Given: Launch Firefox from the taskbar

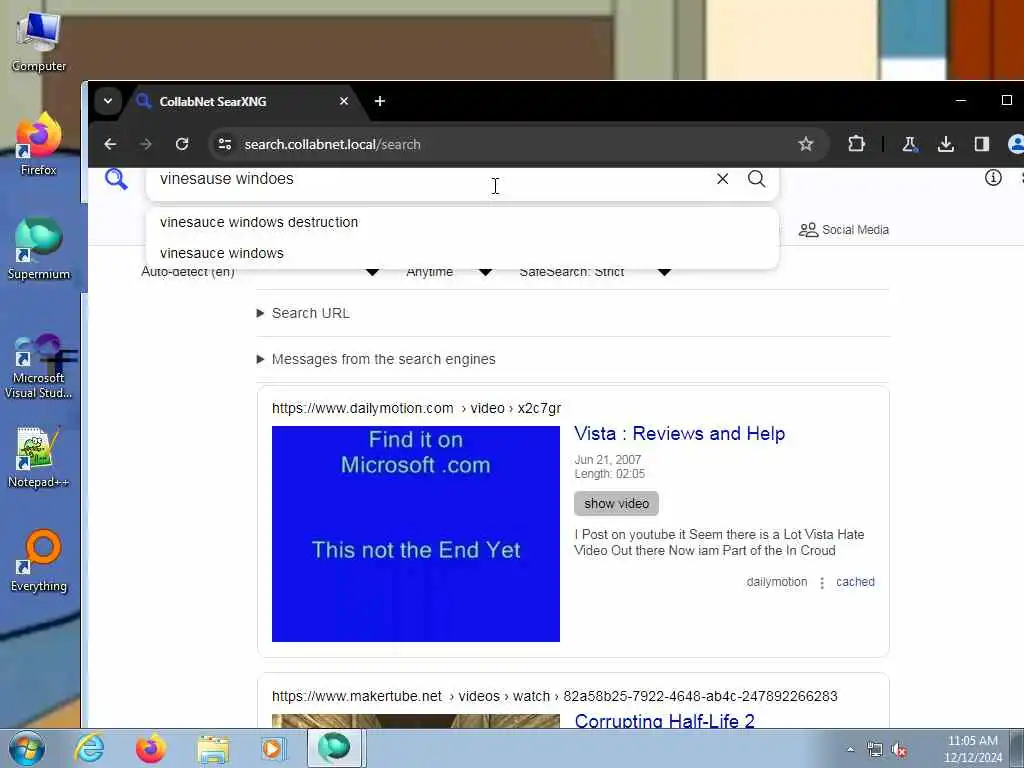Looking at the screenshot, I should pos(150,748).
